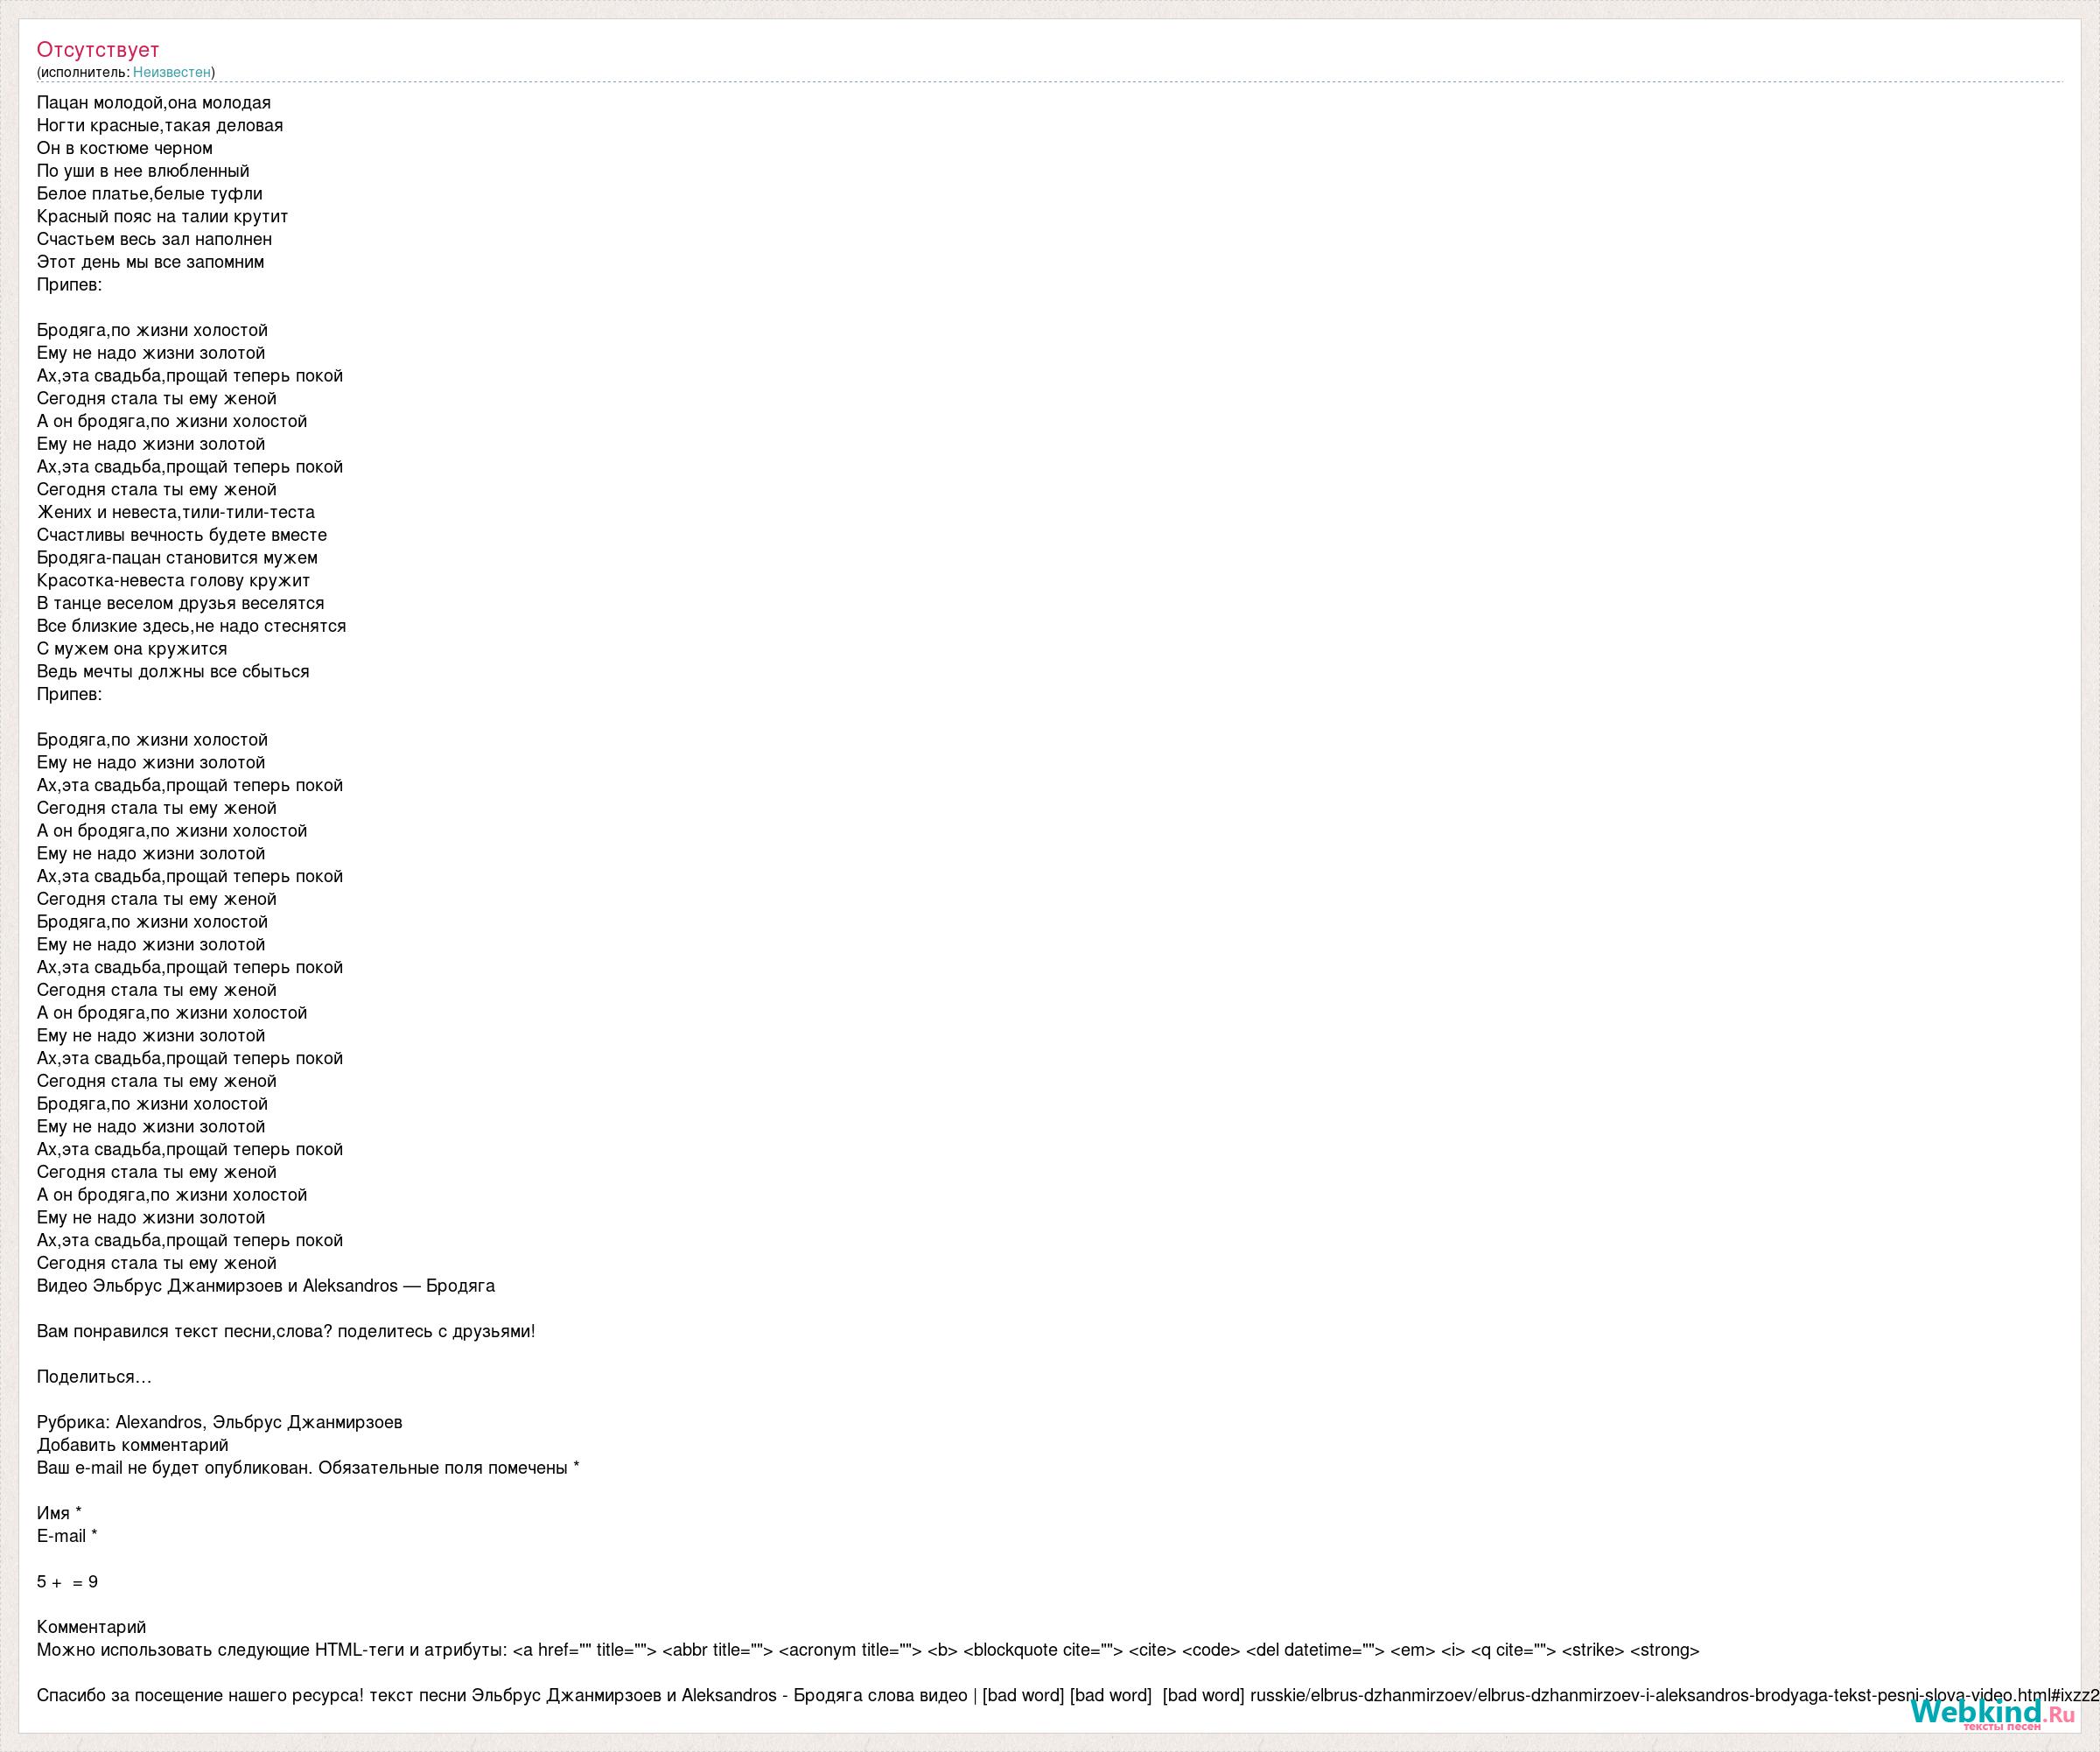The image size is (2100, 1752).
Task: Click the captcha line 5 + = 9
Action: pos(67,1582)
